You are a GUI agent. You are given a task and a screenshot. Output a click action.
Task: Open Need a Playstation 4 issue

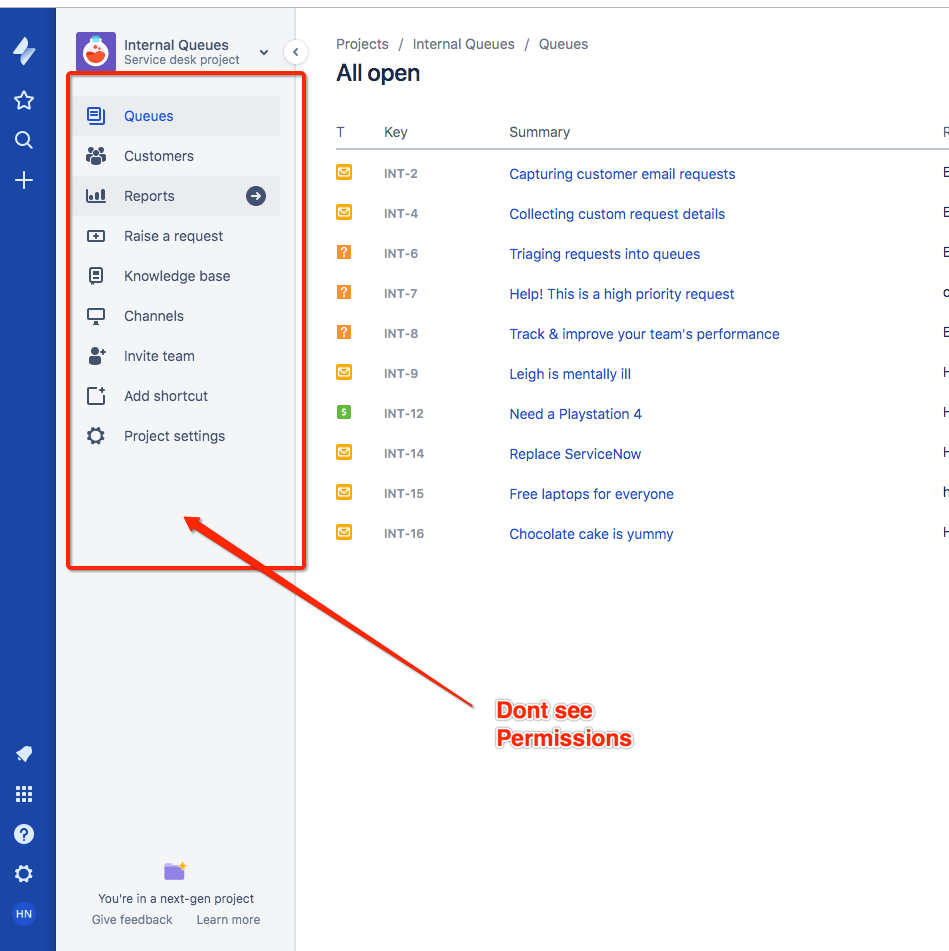tap(575, 414)
